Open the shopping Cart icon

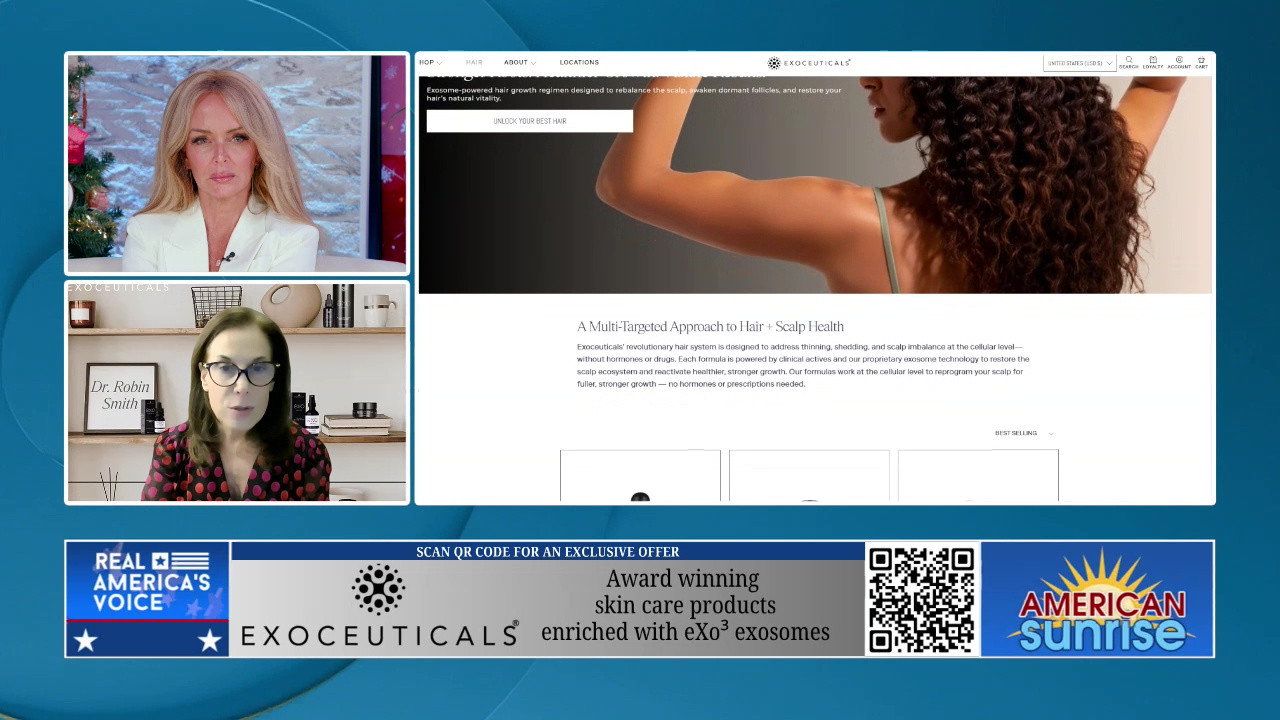tap(1201, 62)
